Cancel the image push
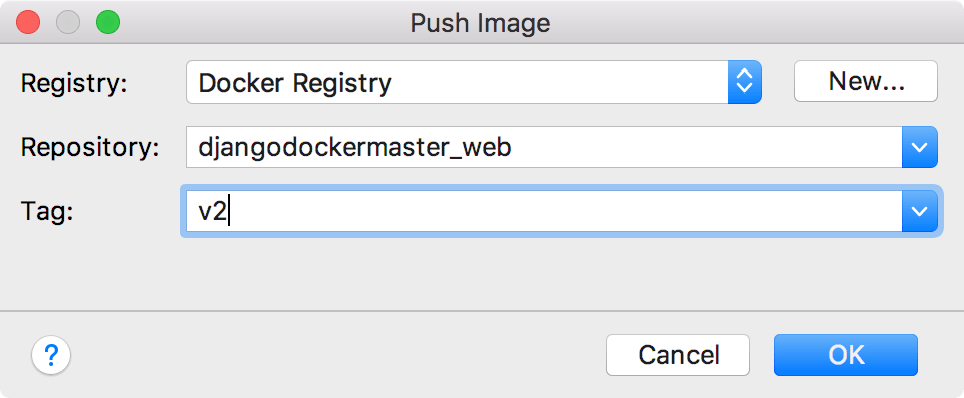This screenshot has width=964, height=398. [x=678, y=355]
